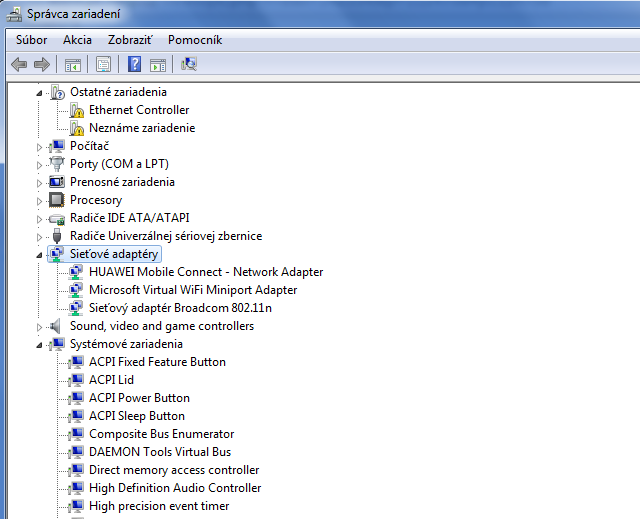Collapse the Sieťové adaptéry category
The width and height of the screenshot is (640, 519).
pyautogui.click(x=41, y=255)
